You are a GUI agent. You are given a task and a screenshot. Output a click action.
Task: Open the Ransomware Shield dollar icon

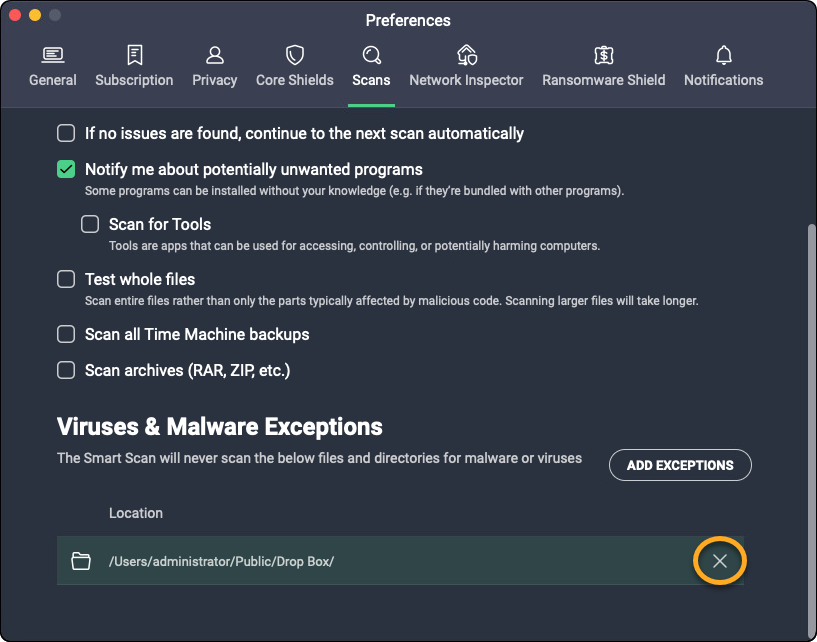click(x=604, y=55)
